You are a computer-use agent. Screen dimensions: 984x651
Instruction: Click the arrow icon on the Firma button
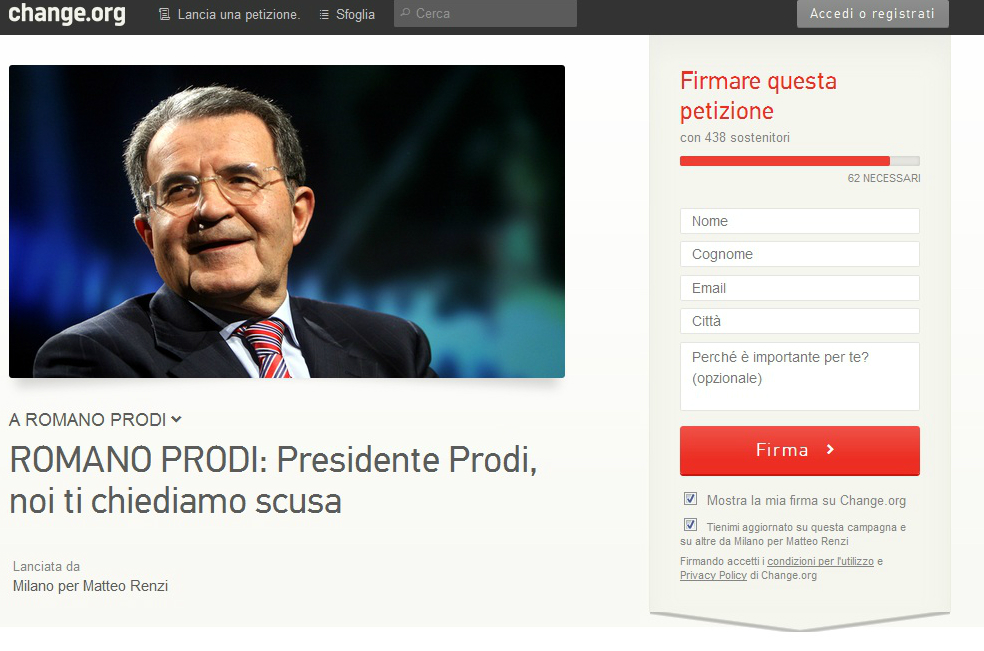pyautogui.click(x=830, y=449)
